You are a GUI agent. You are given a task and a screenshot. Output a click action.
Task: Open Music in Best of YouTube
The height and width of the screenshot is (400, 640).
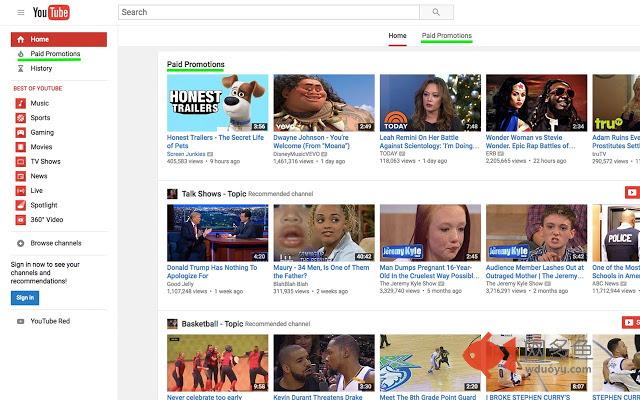coord(39,103)
